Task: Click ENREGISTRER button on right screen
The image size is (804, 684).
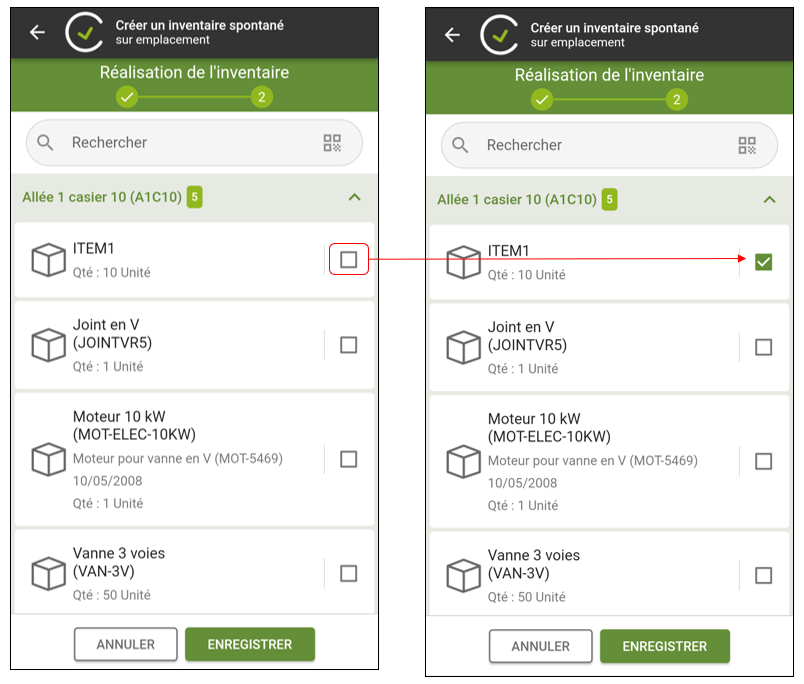Action: pyautogui.click(x=665, y=646)
